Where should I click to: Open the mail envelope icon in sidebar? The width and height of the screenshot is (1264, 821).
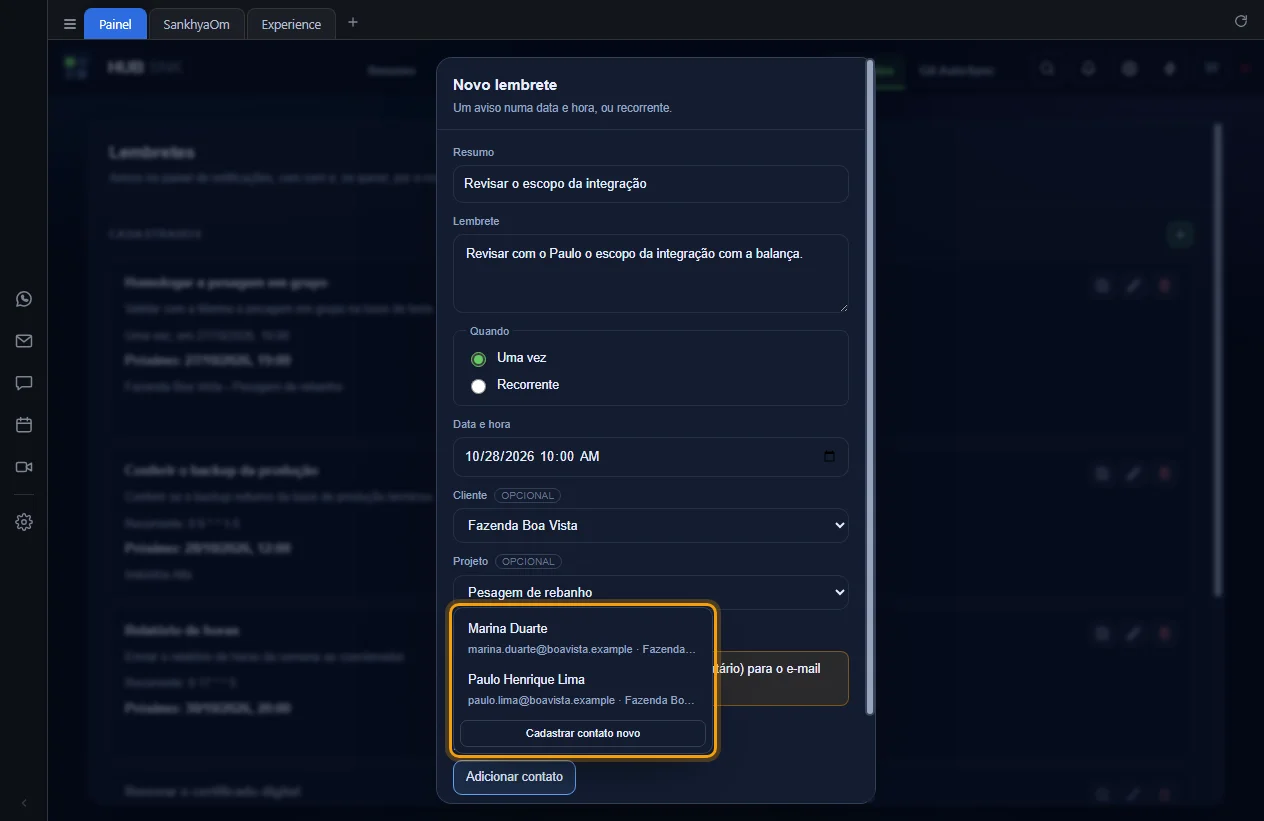[x=24, y=341]
